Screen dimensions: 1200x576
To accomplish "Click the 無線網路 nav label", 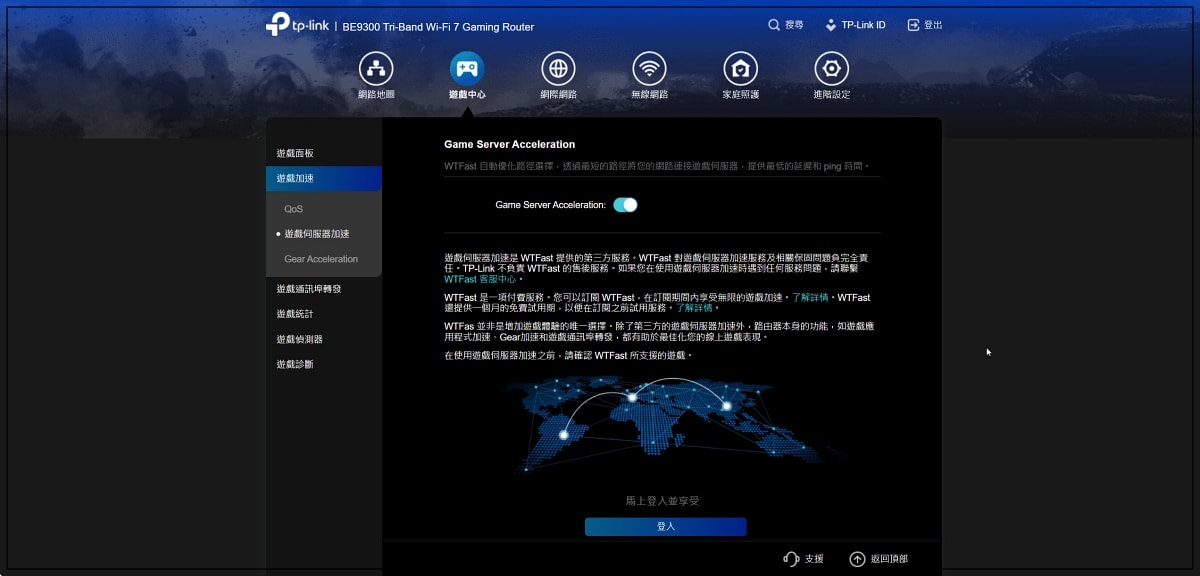I will (650, 94).
